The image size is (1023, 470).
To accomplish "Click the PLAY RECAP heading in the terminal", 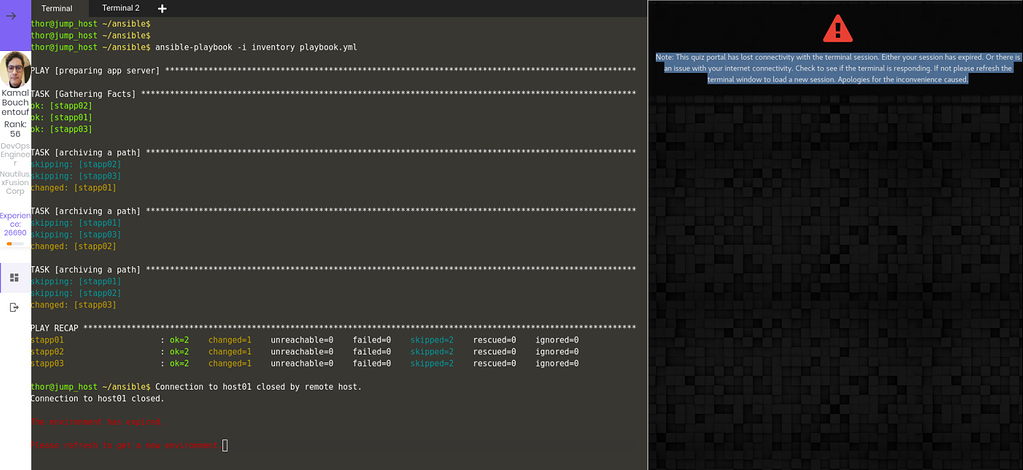I will click(x=57, y=328).
